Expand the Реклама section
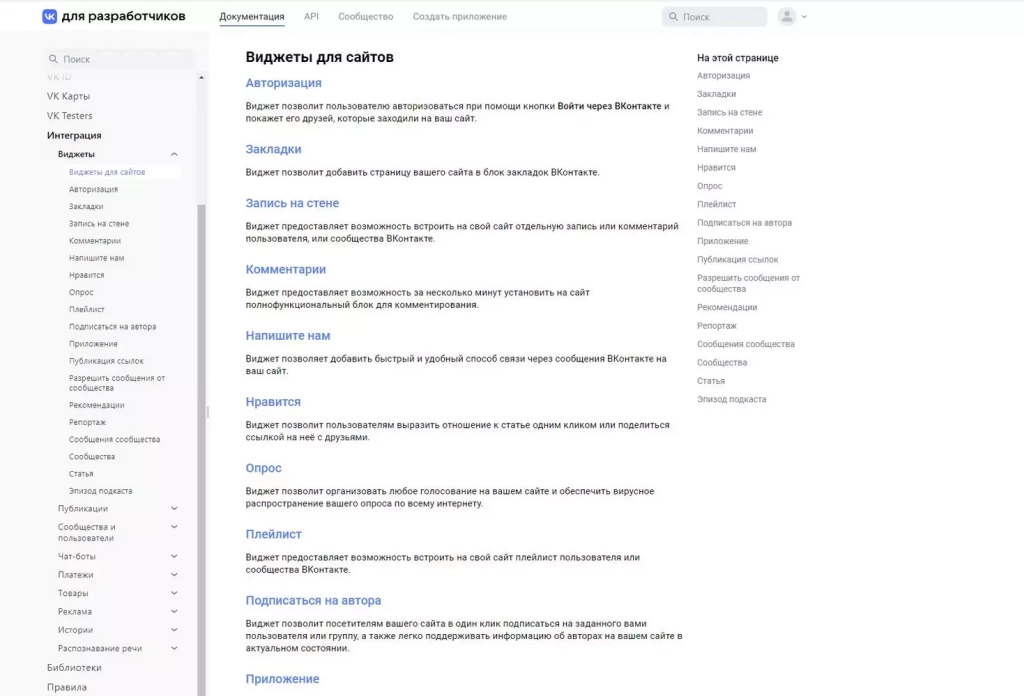This screenshot has width=1024, height=696. point(174,611)
